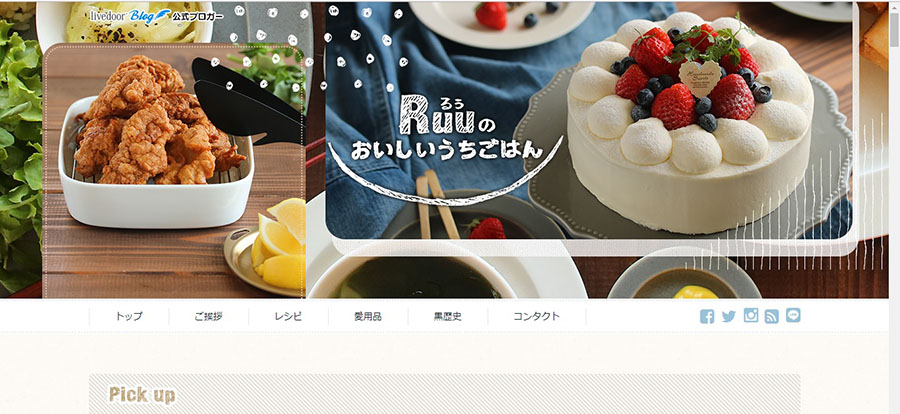Open the Twitter bird icon

[x=729, y=316]
